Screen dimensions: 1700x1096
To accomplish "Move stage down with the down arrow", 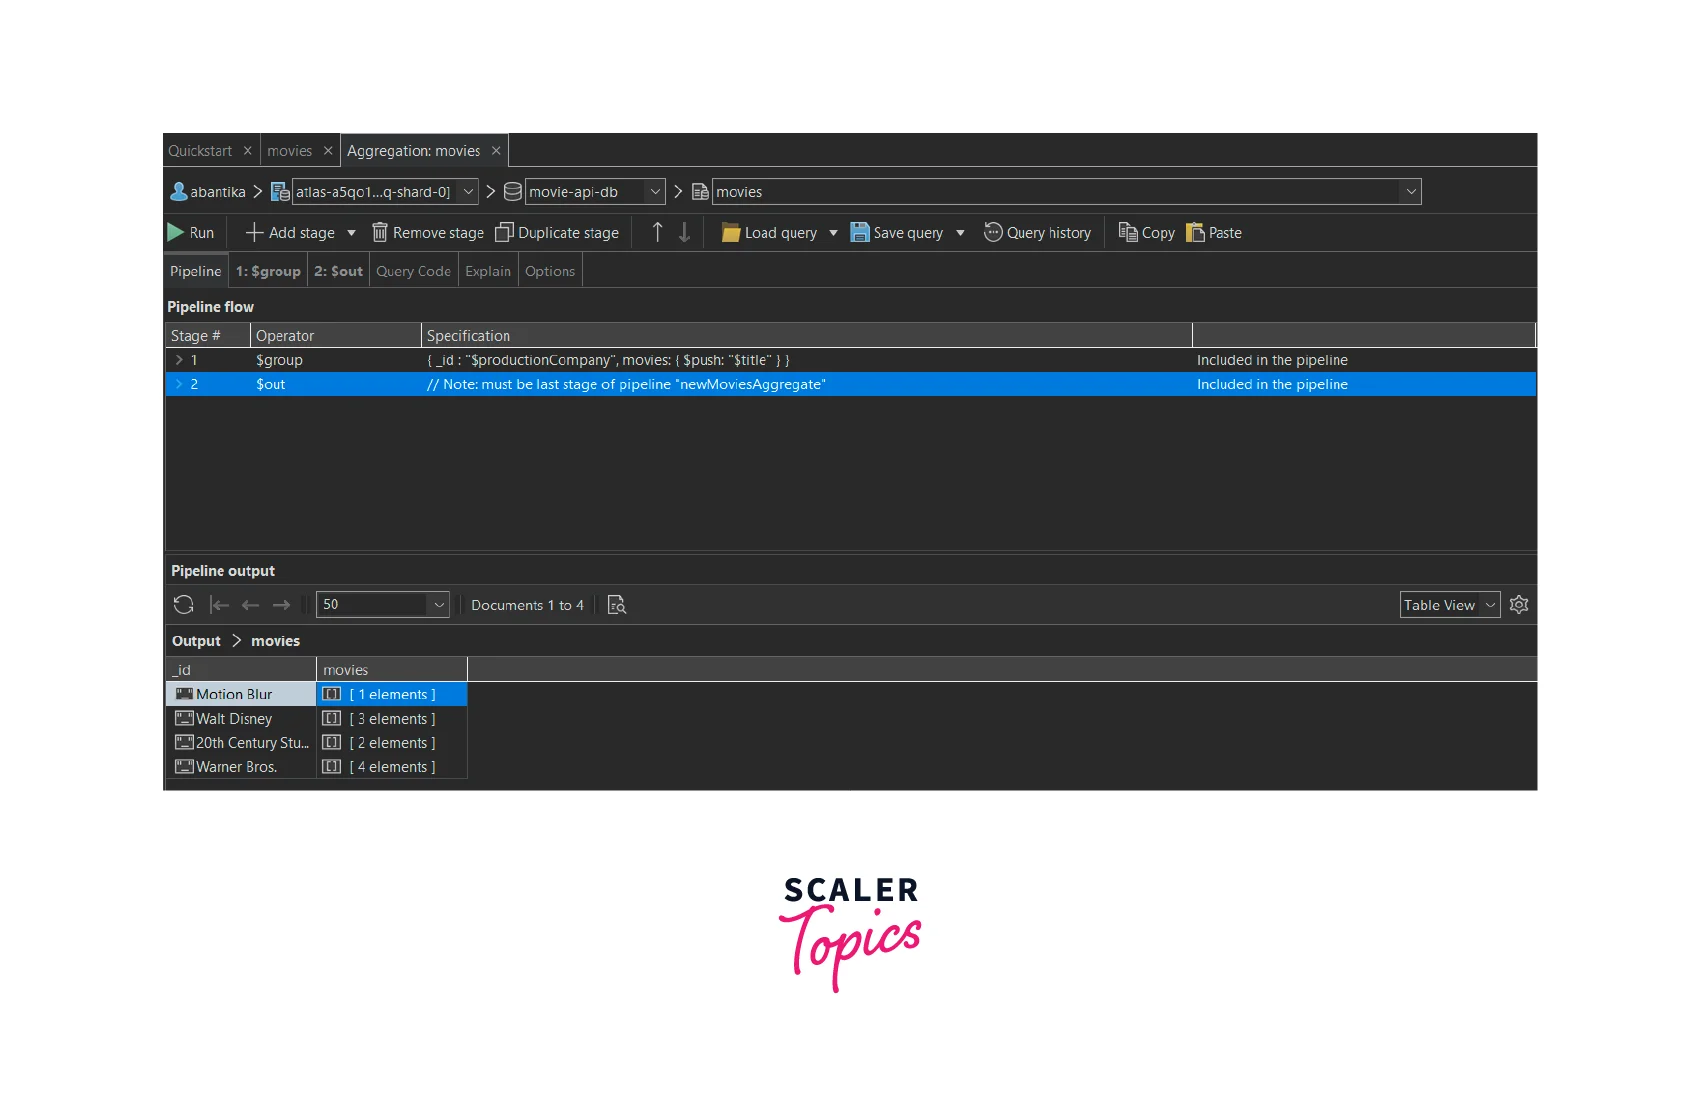I will point(685,233).
